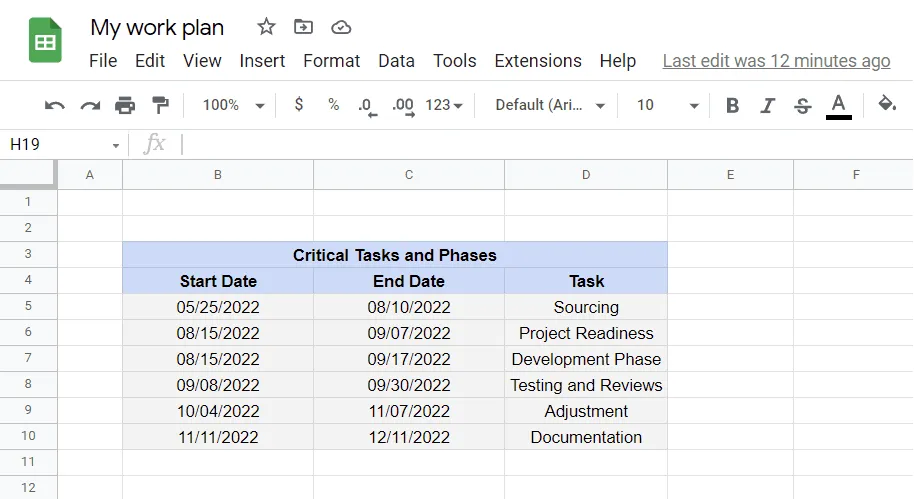
Task: Open the last edit version history link
Action: [x=776, y=61]
